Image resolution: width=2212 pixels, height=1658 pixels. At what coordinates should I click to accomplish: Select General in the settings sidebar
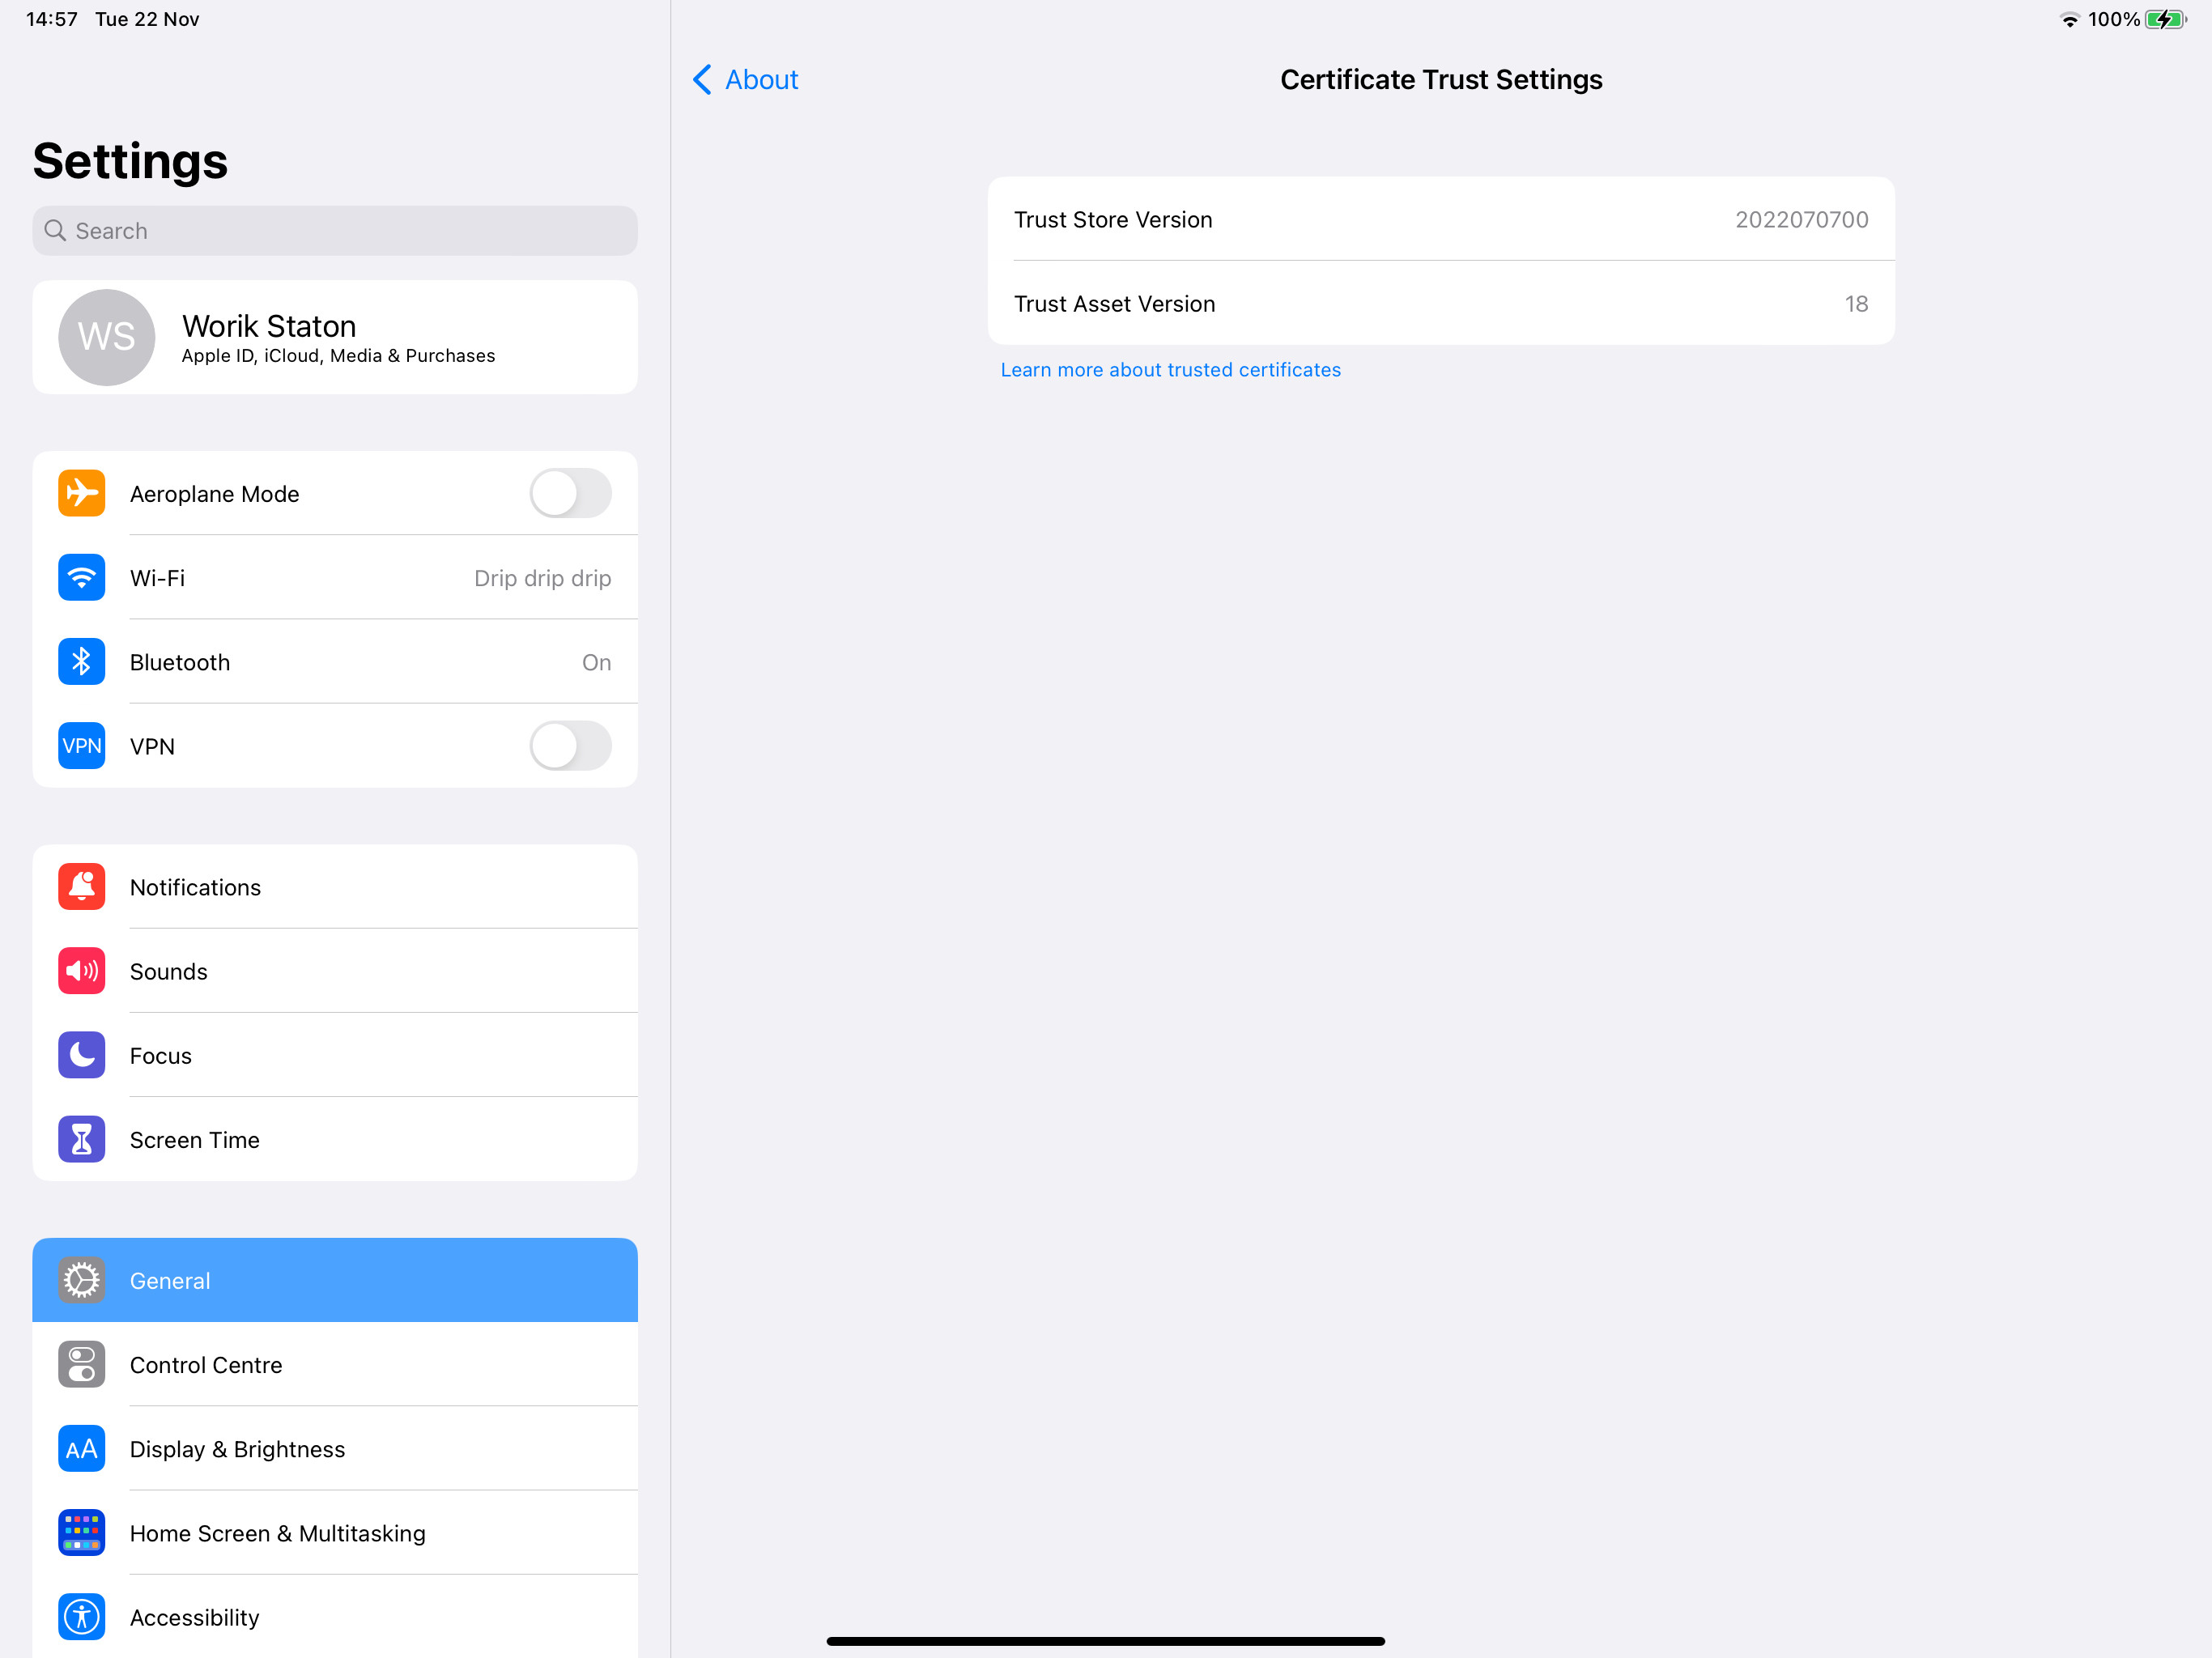tap(335, 1280)
